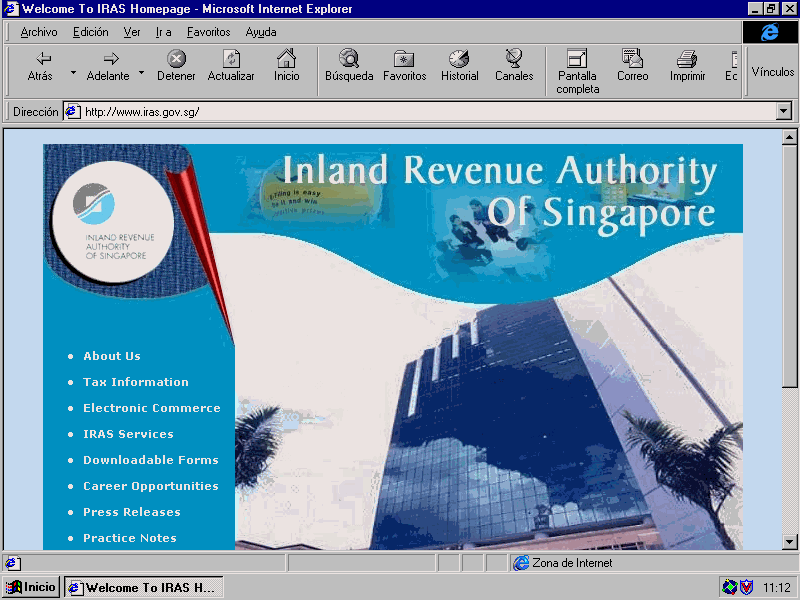
Task: Stop page loading with Detener
Action: click(x=176, y=66)
